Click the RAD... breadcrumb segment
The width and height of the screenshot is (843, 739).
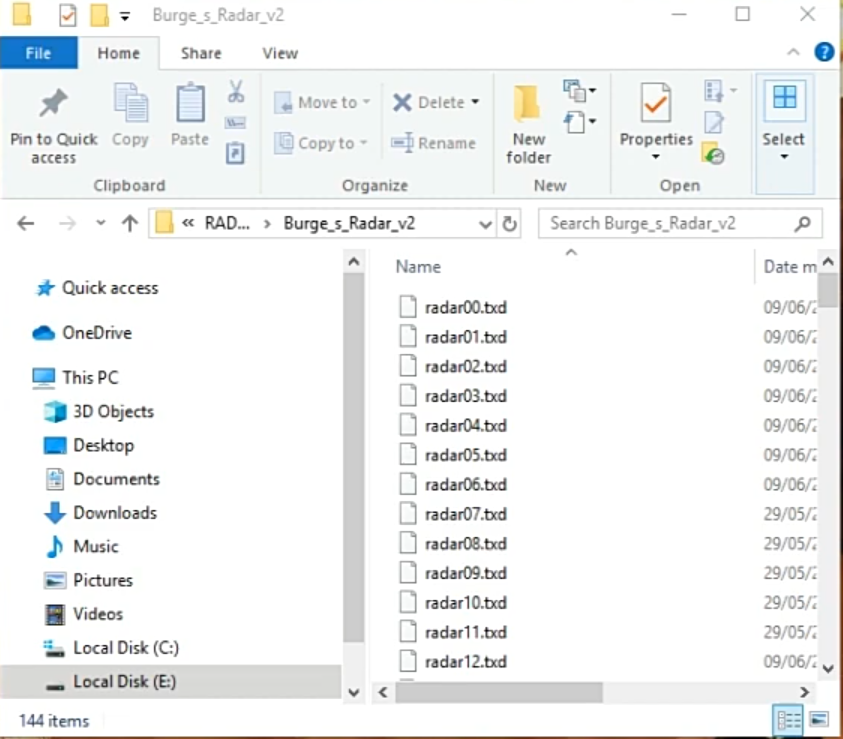pyautogui.click(x=227, y=223)
